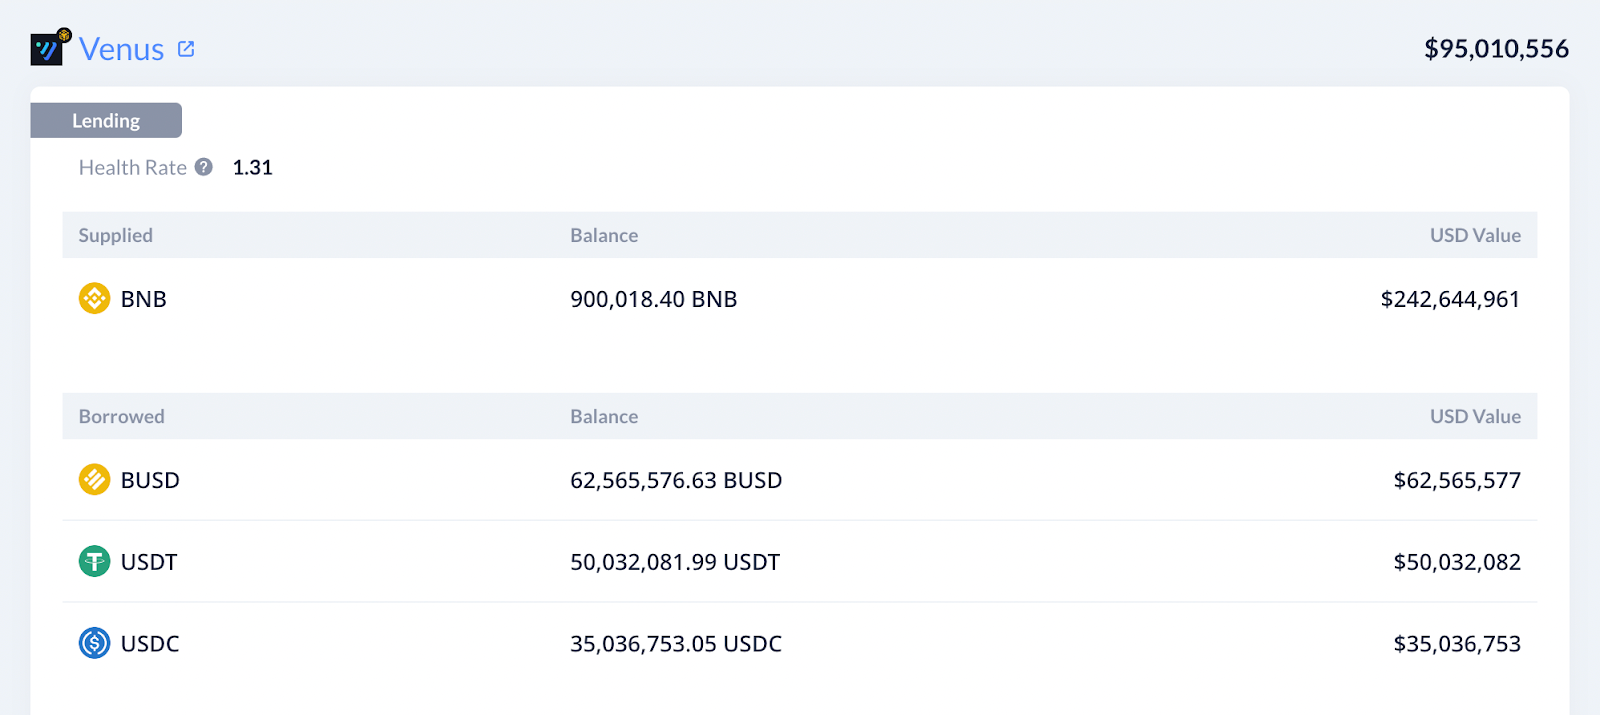Click the Venus protocol logo icon
The width and height of the screenshot is (1600, 715).
tap(50, 47)
